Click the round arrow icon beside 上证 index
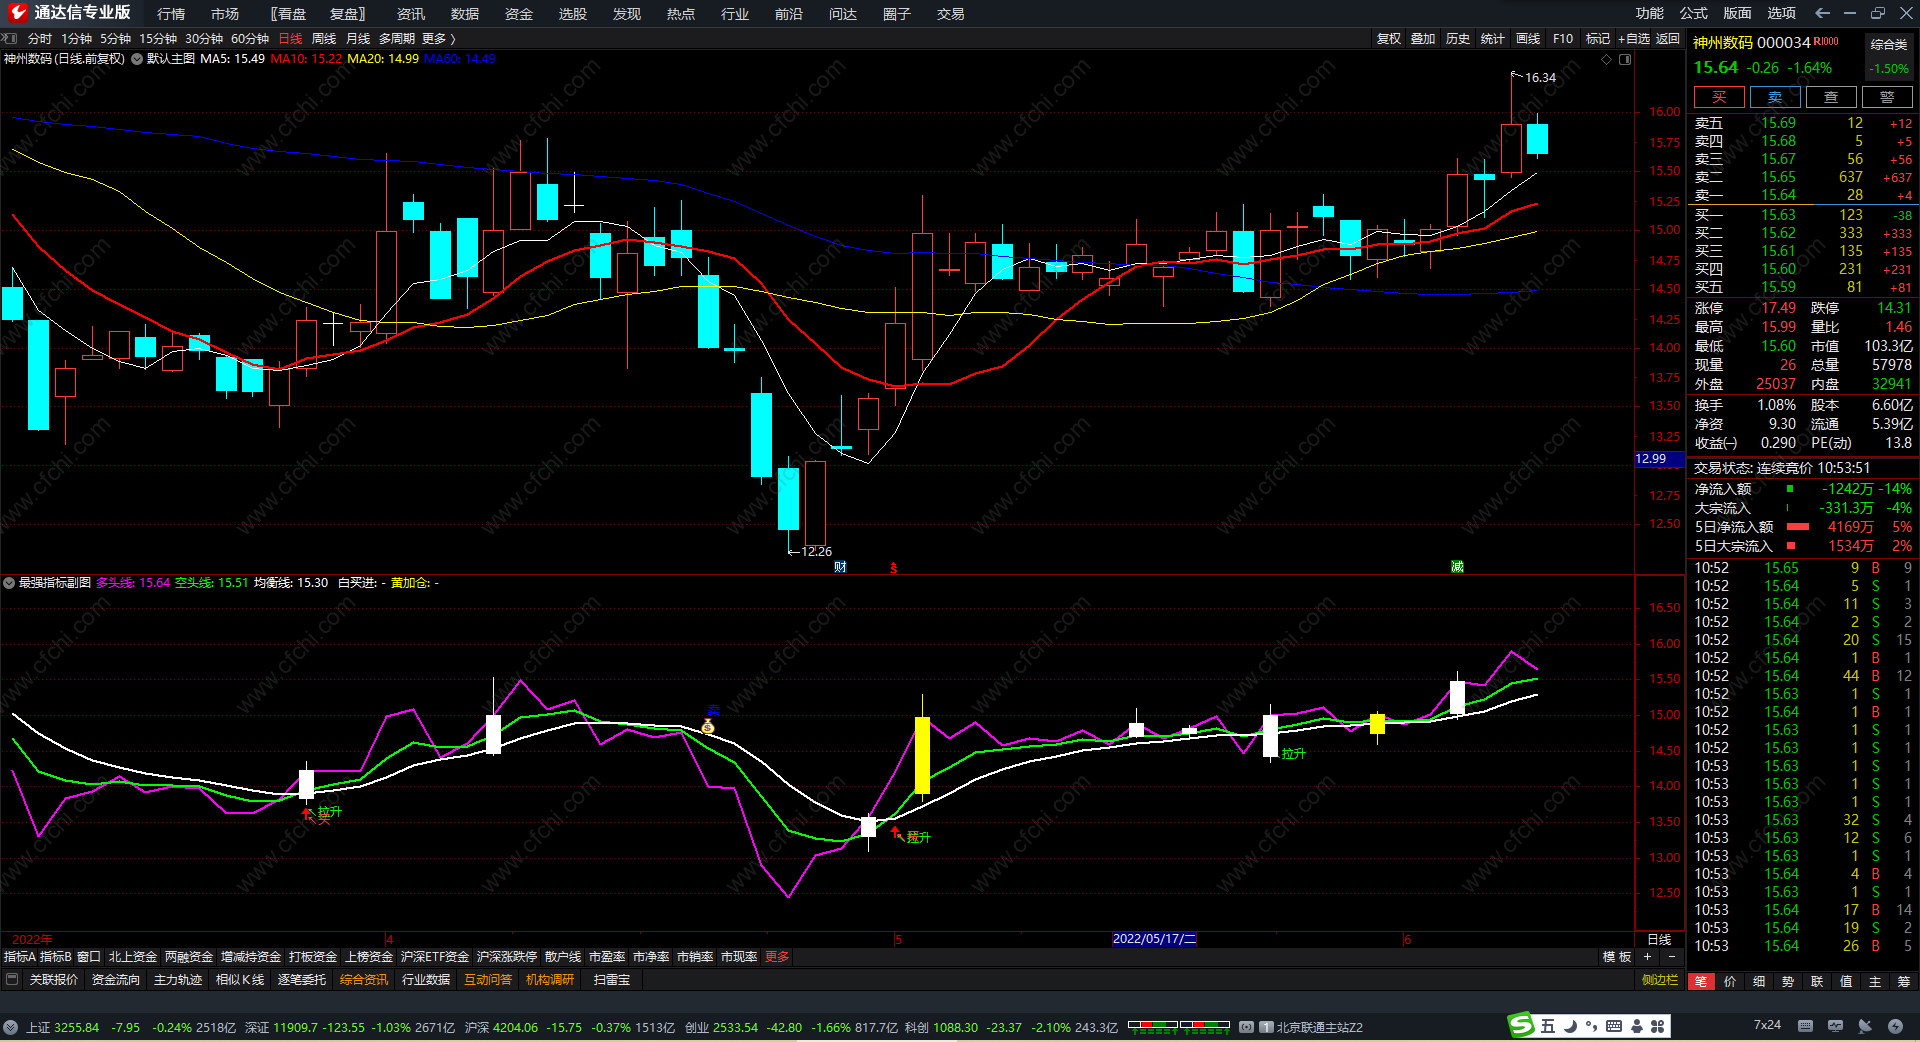1920x1042 pixels. tap(10, 1027)
